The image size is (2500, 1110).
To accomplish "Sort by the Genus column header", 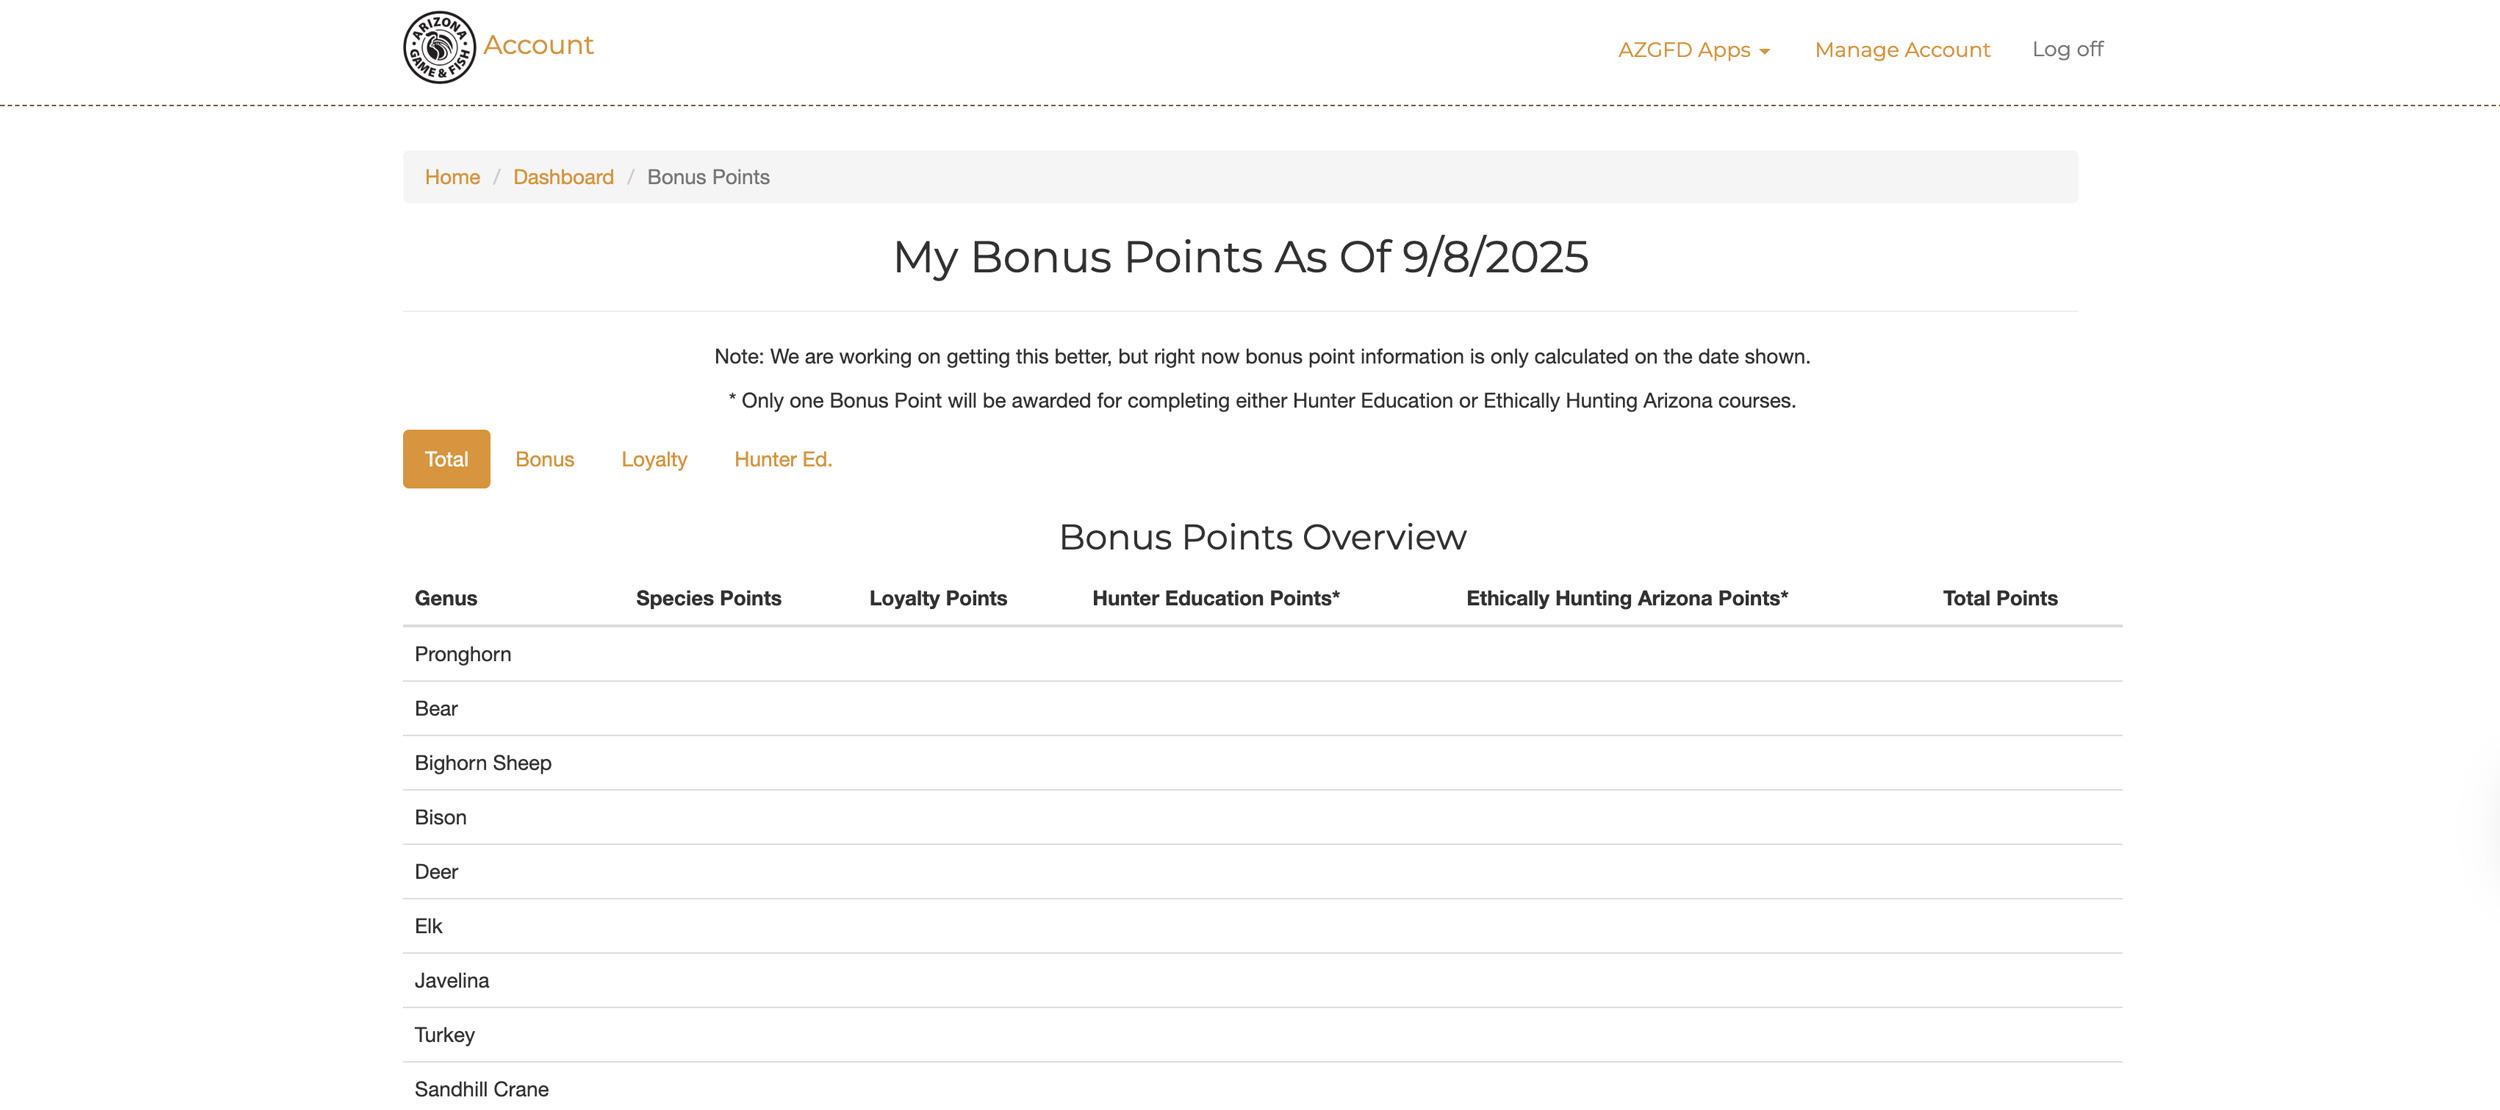I will click(446, 598).
